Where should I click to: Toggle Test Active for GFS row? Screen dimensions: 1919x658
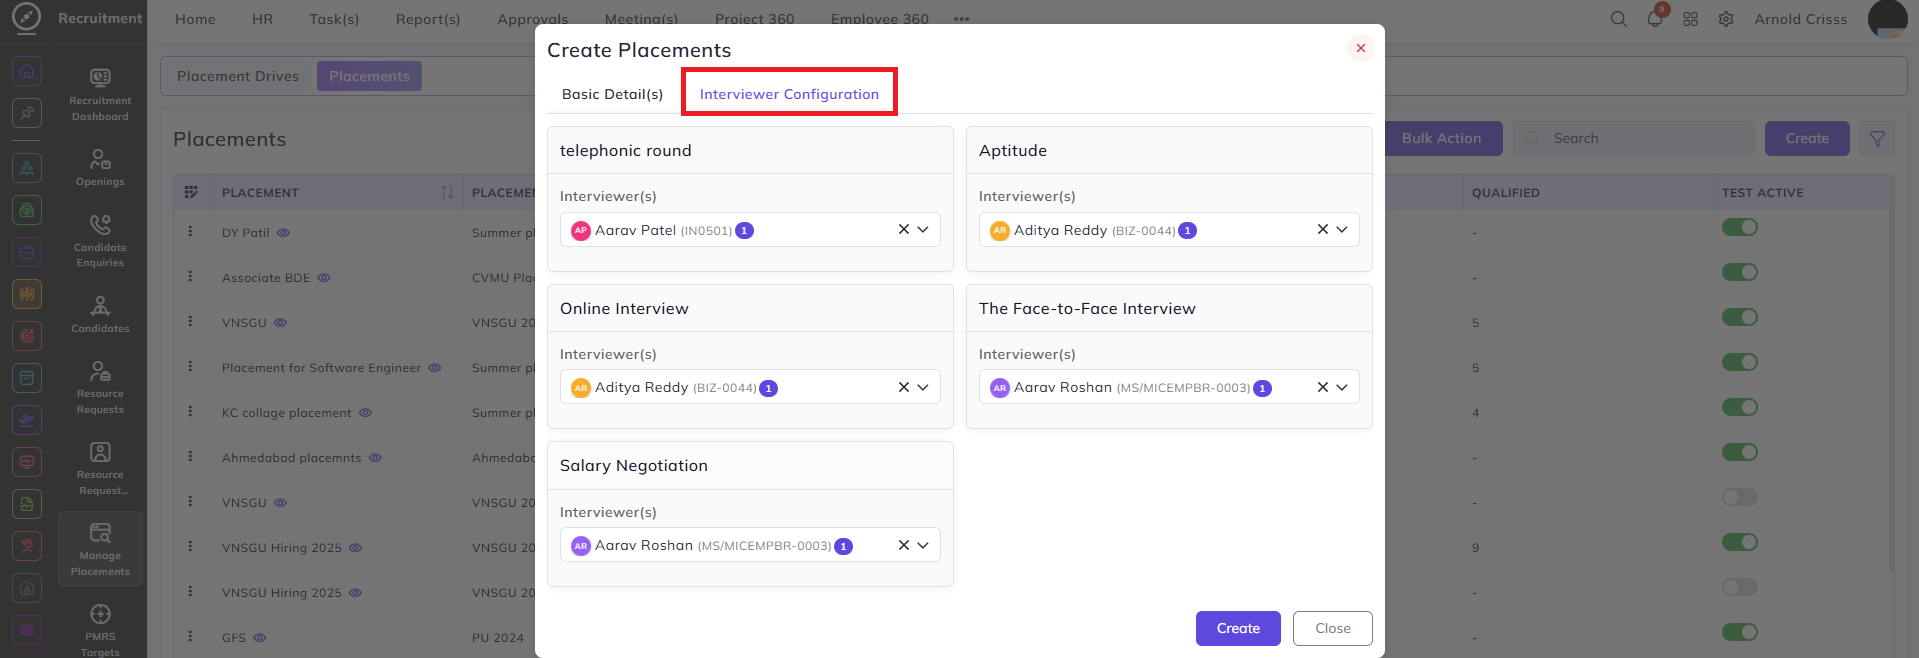pos(1739,632)
